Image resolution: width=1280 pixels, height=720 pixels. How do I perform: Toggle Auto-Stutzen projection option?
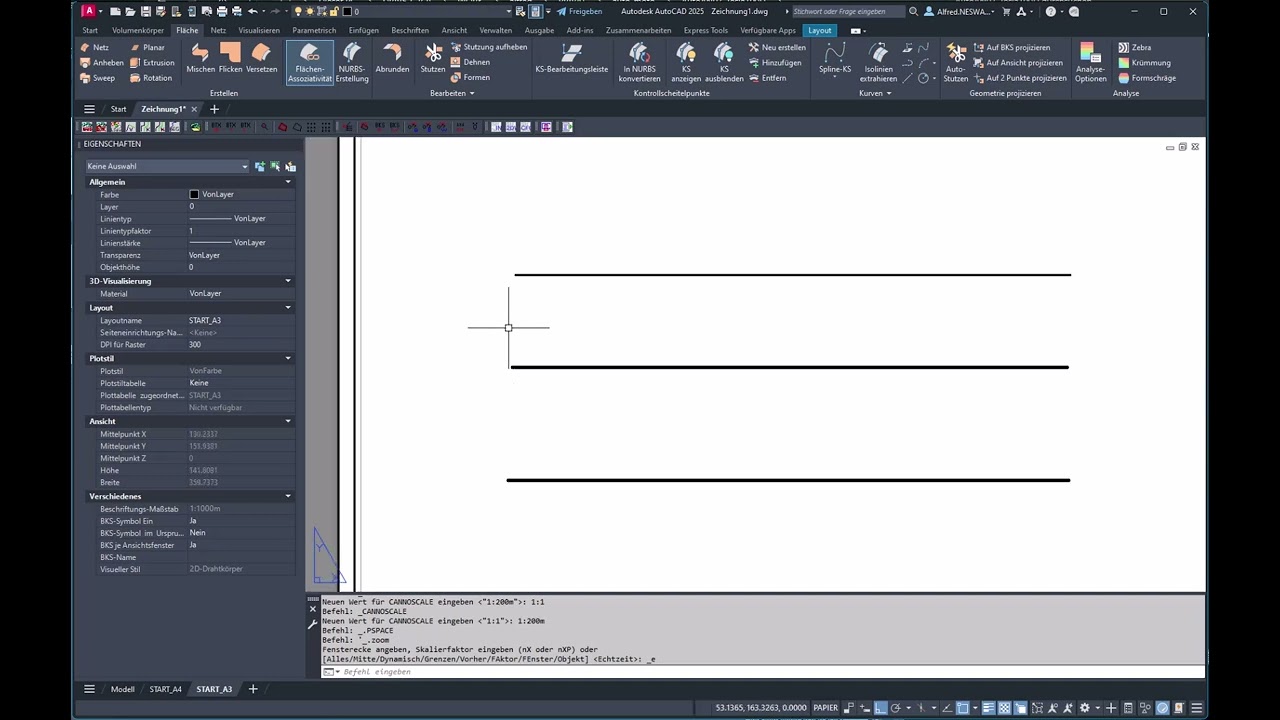(x=956, y=62)
